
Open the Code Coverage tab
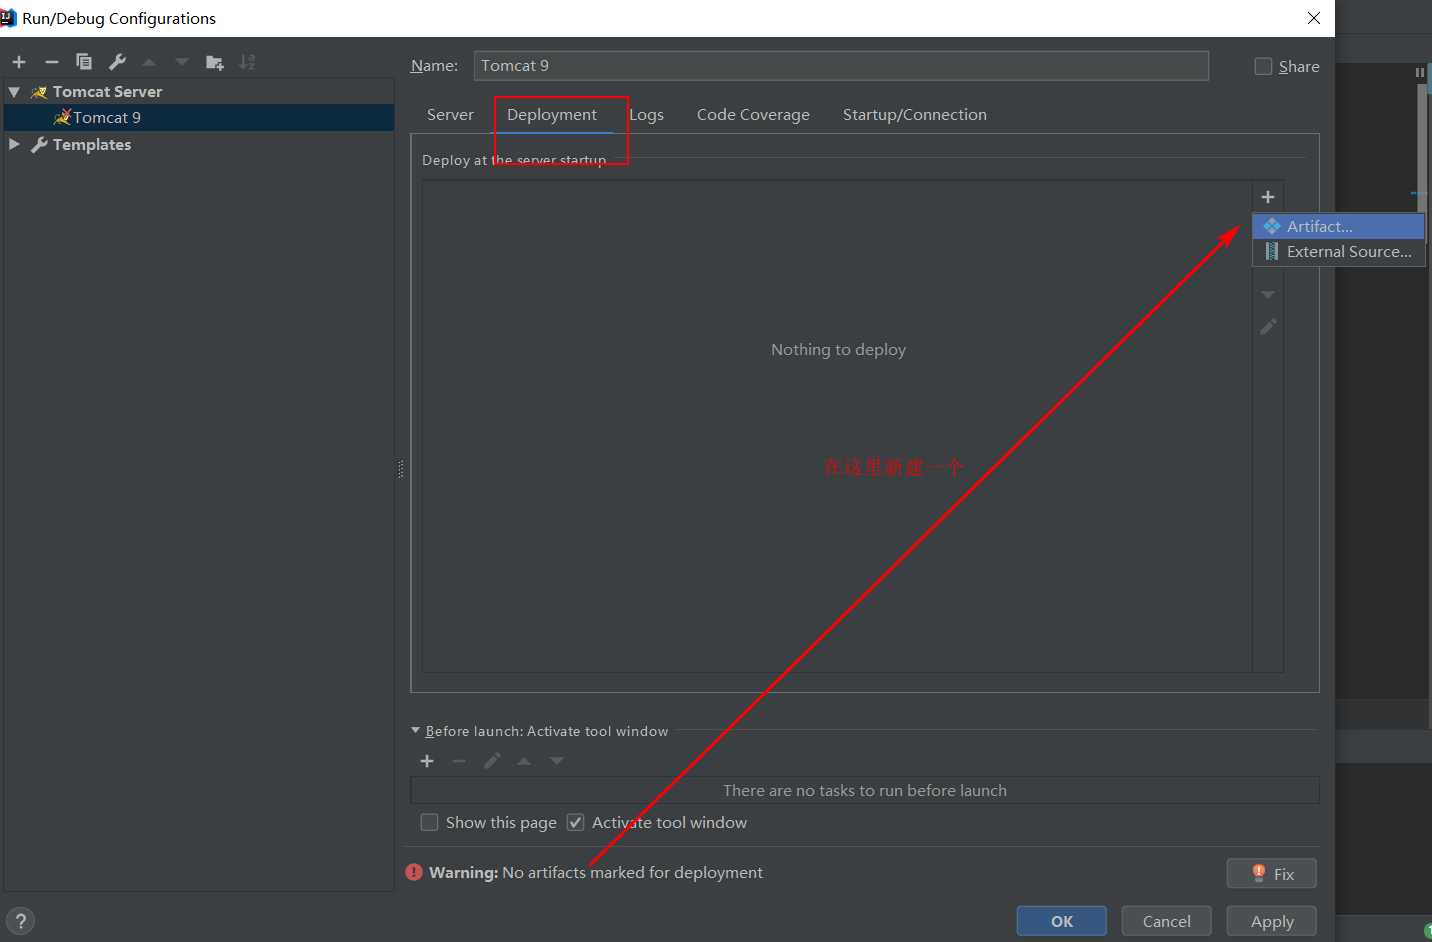click(x=753, y=115)
